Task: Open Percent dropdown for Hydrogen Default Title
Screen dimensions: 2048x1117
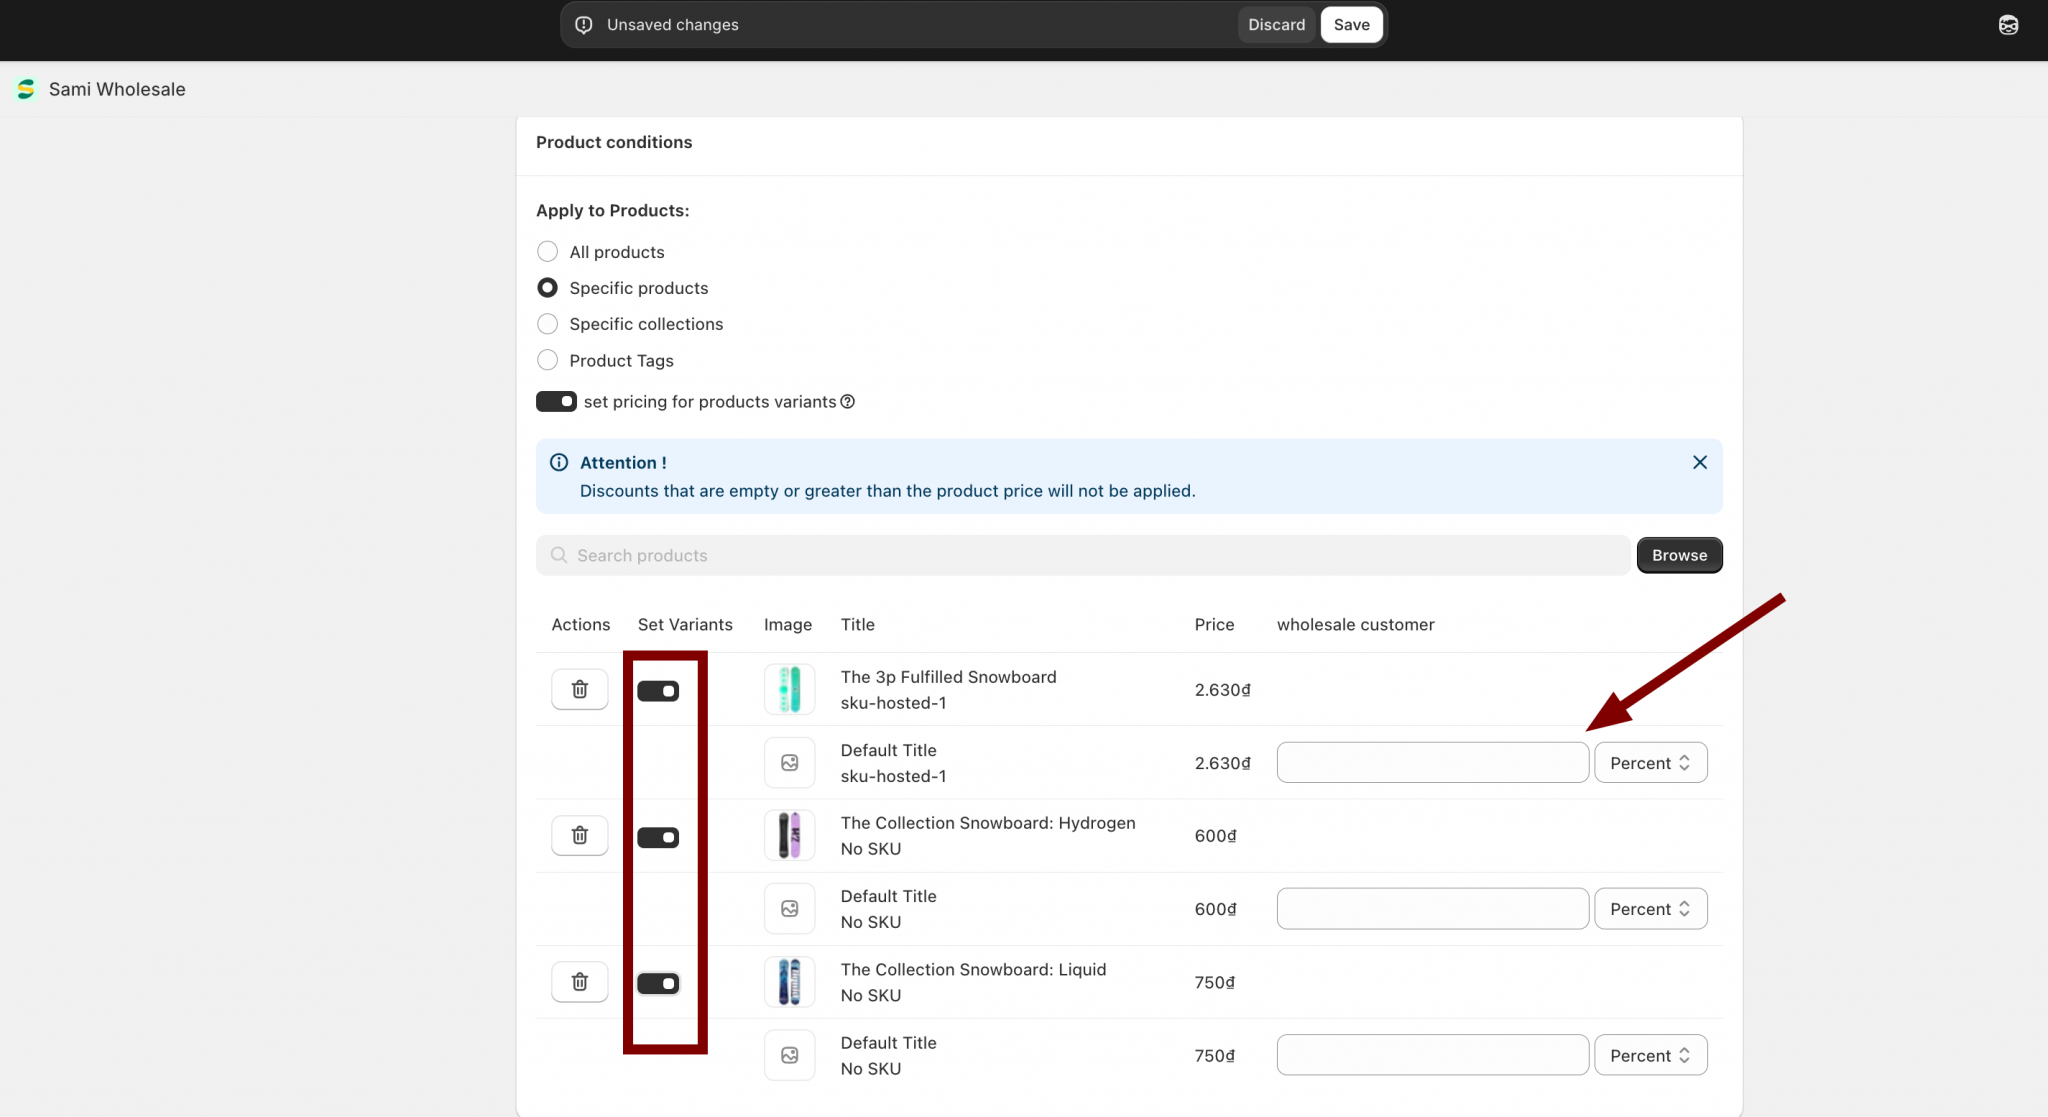Action: 1650,909
